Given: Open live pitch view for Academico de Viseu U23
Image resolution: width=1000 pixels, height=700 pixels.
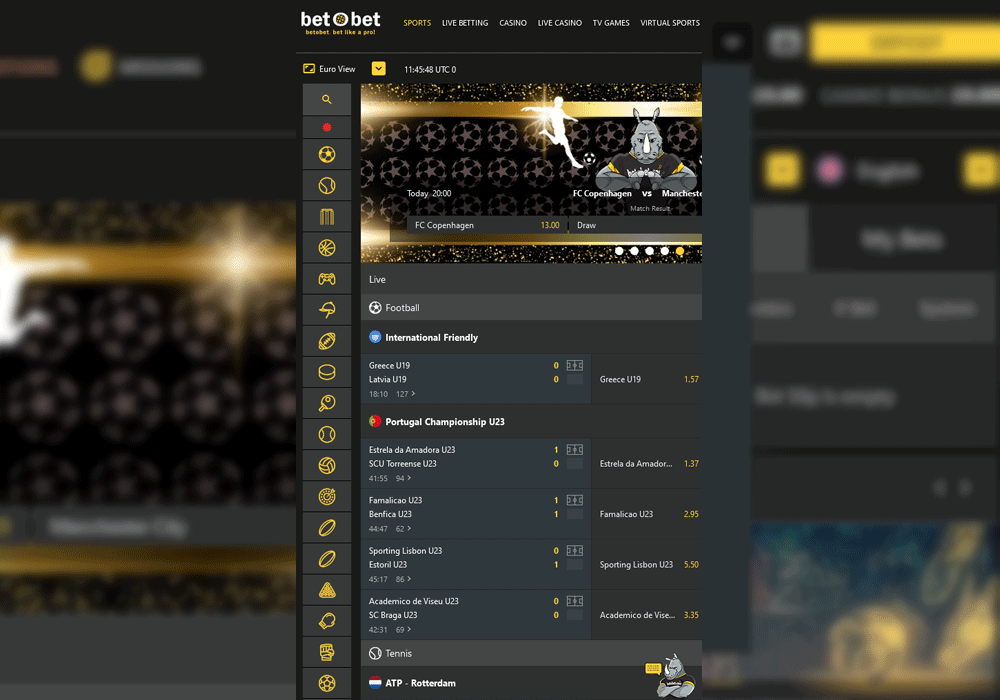Looking at the screenshot, I should tap(575, 601).
